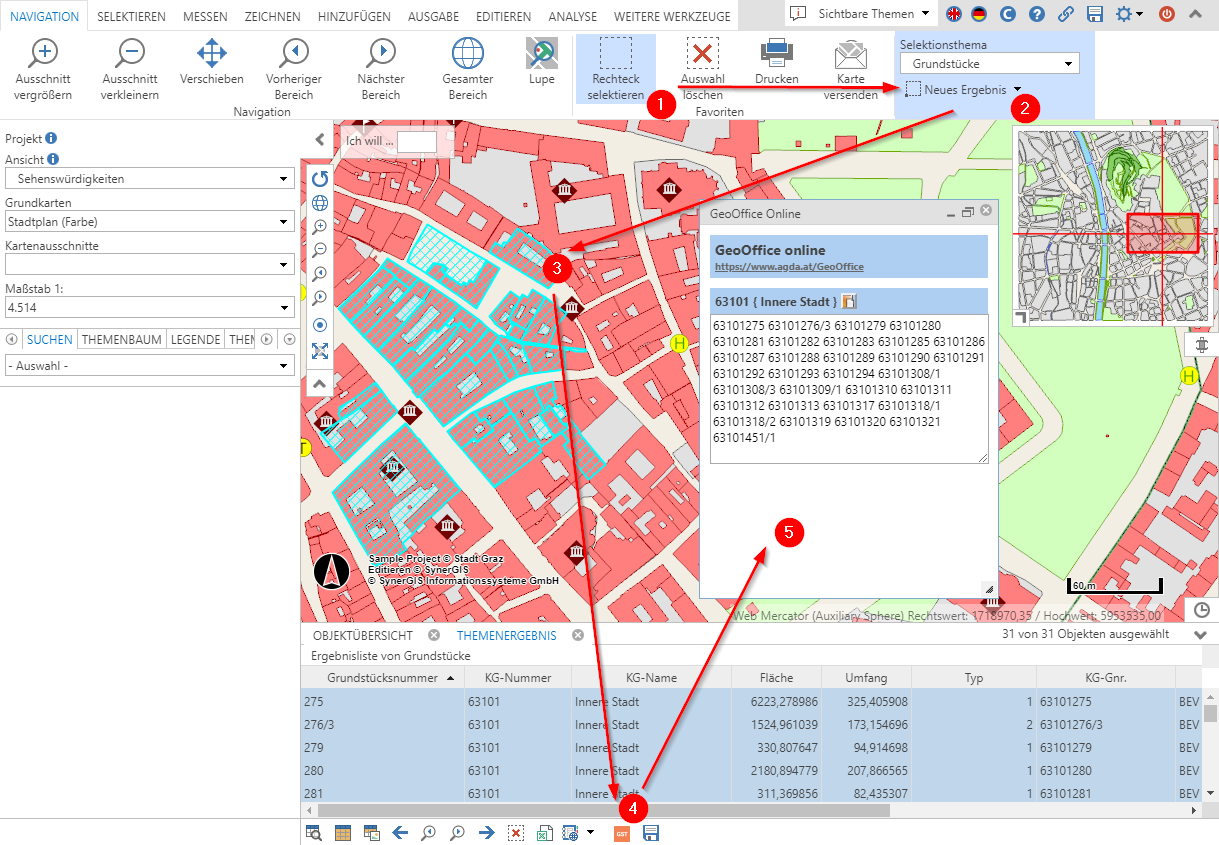Export results with the Excel icon
This screenshot has width=1219, height=845.
coord(546,832)
